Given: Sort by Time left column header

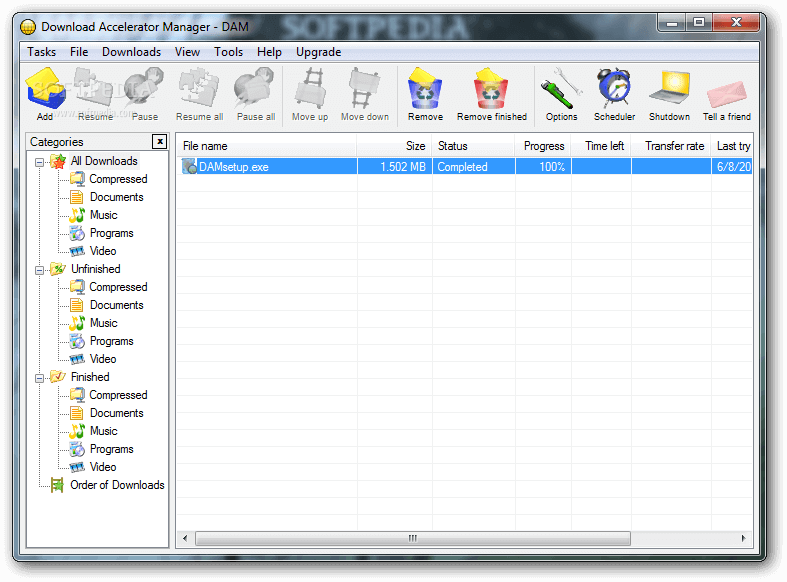Looking at the screenshot, I should (601, 146).
